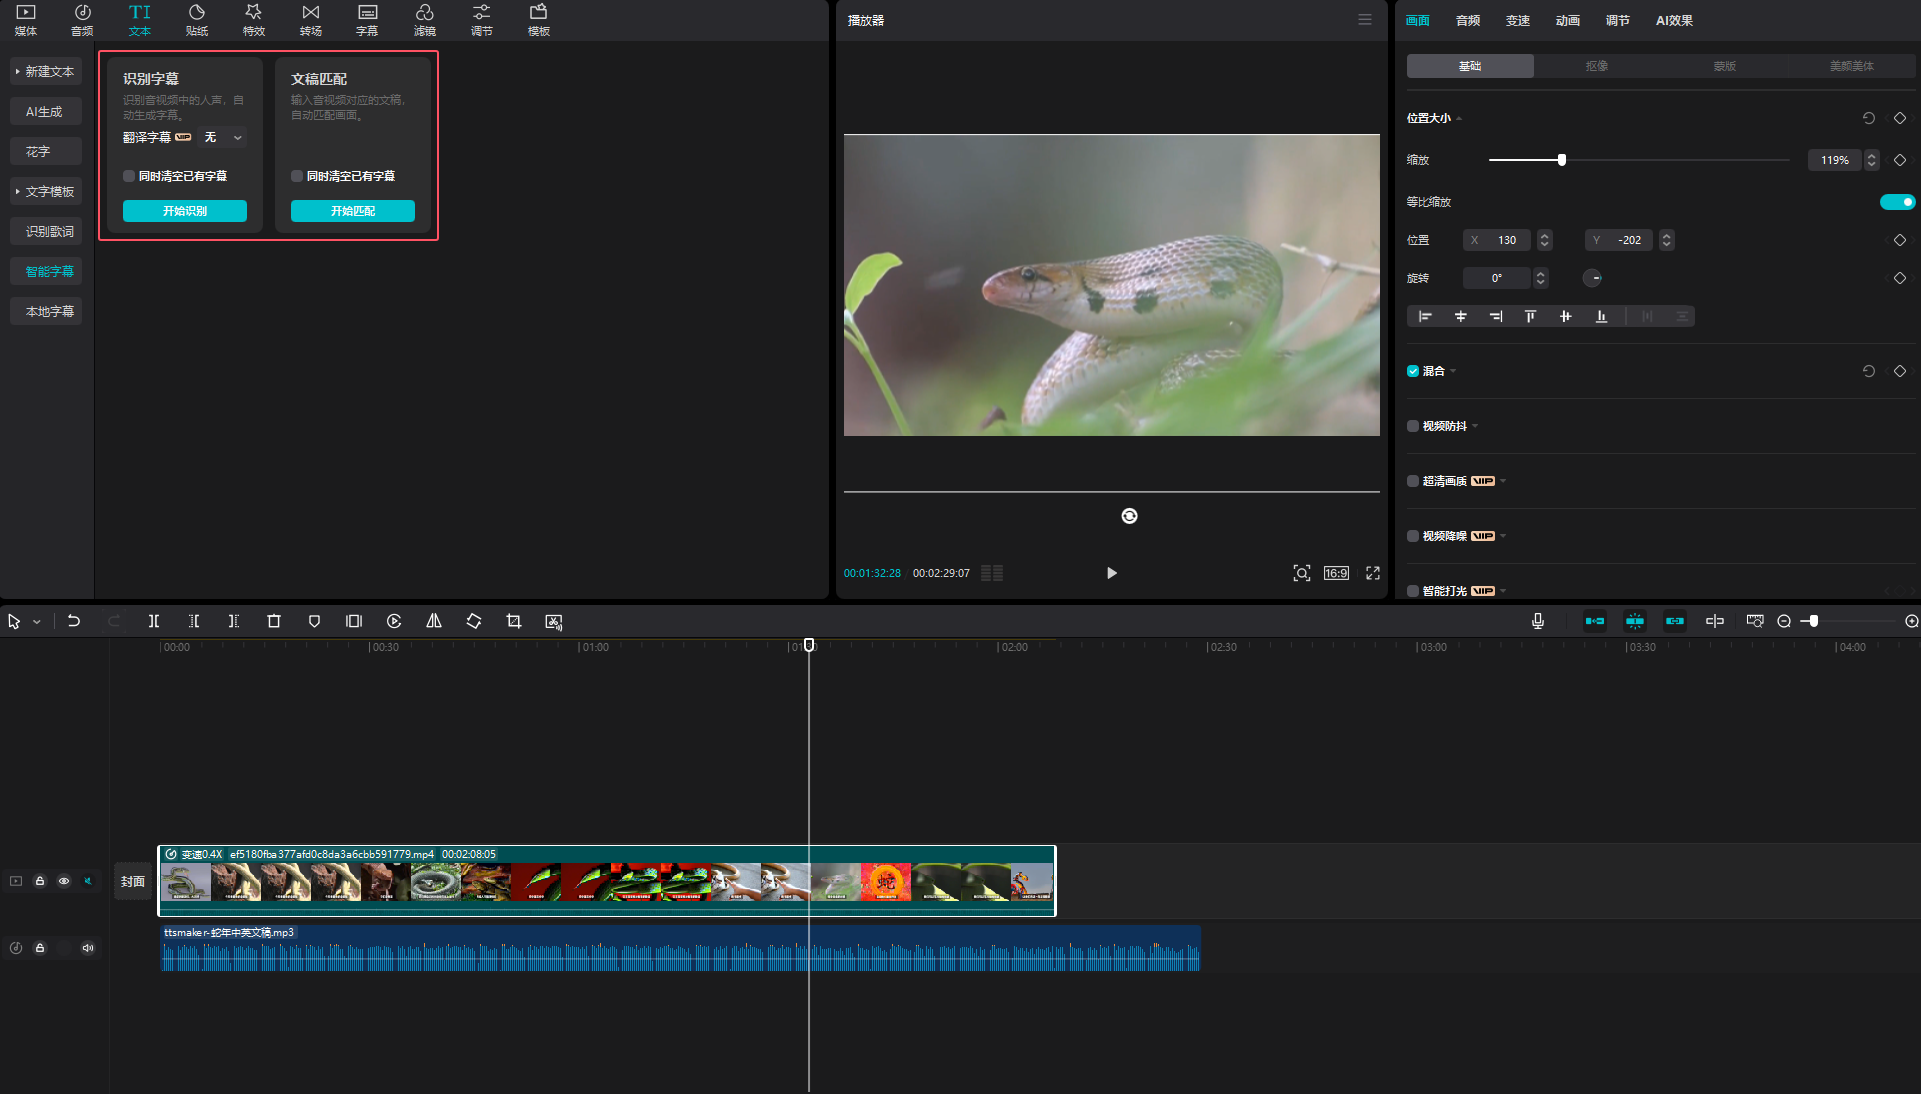Switch to the 动画 animation tab
Screen dimensions: 1921x1094
point(1568,20)
